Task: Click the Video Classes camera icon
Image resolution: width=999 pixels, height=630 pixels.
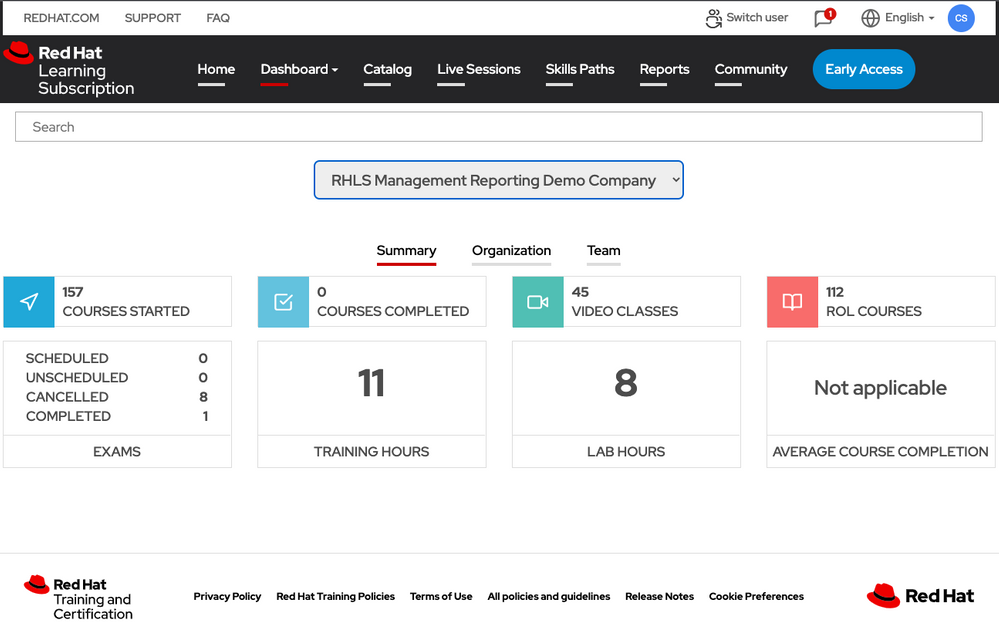Action: (x=538, y=302)
